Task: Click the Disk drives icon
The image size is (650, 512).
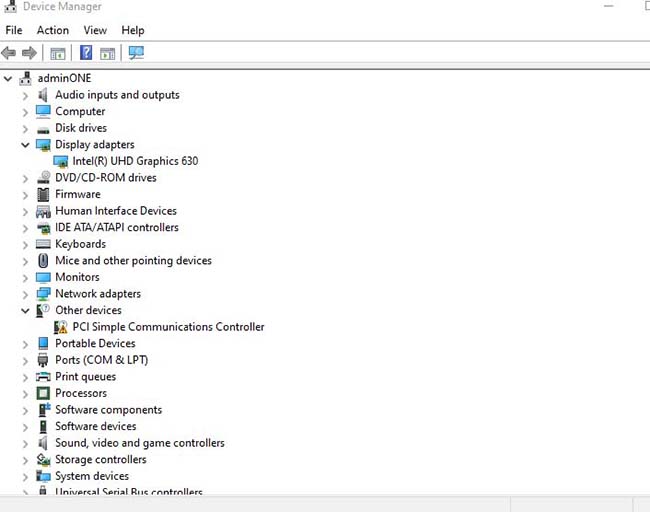Action: (x=43, y=130)
